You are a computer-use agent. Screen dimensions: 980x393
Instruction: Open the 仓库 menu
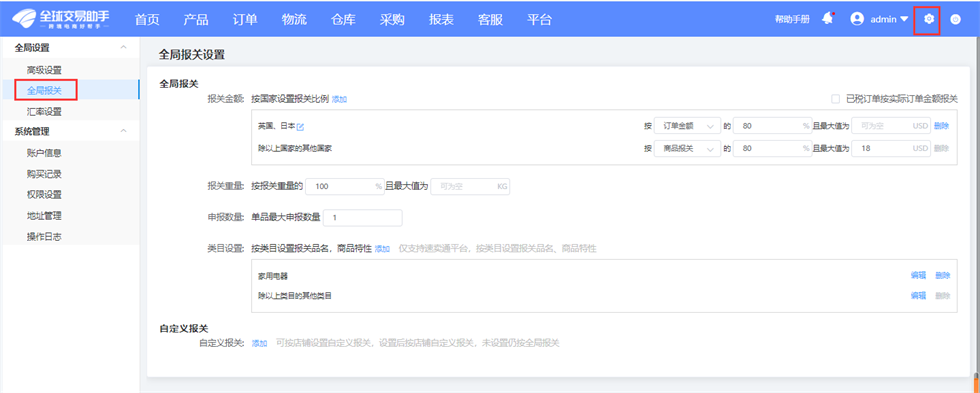[x=343, y=19]
